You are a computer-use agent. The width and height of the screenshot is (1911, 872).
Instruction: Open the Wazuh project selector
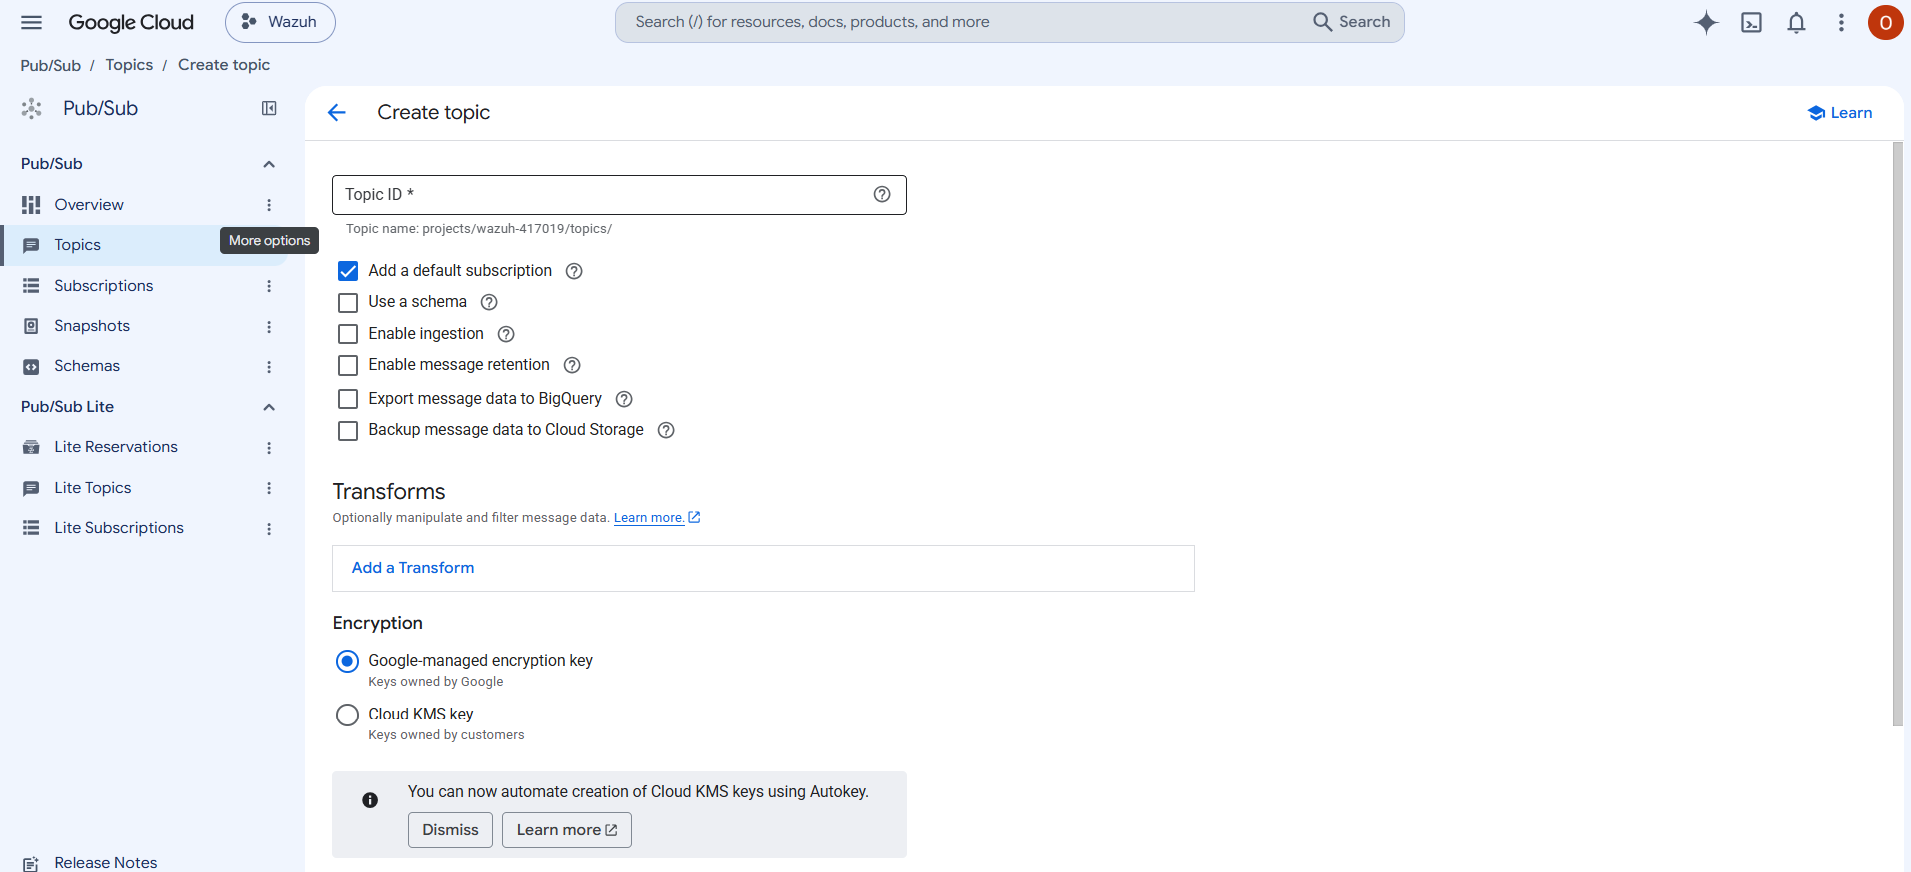pos(280,22)
